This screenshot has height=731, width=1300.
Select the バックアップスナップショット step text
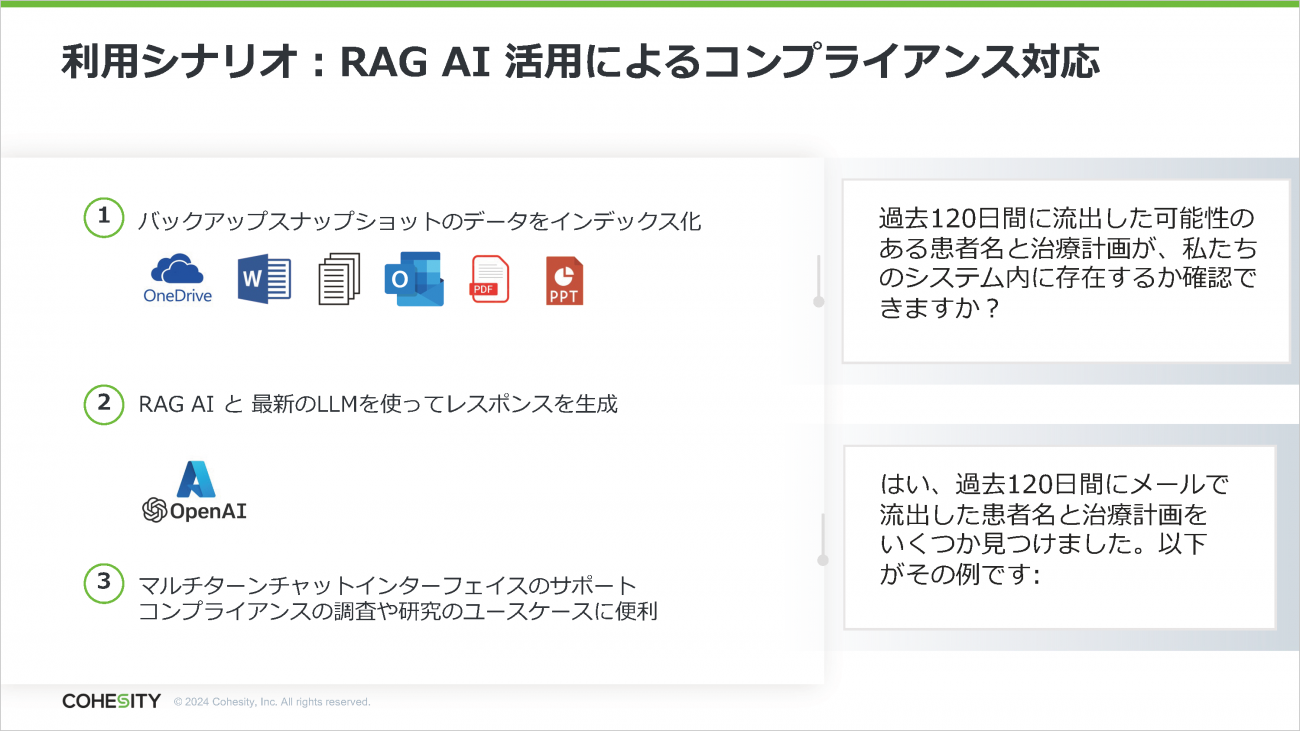(x=419, y=222)
